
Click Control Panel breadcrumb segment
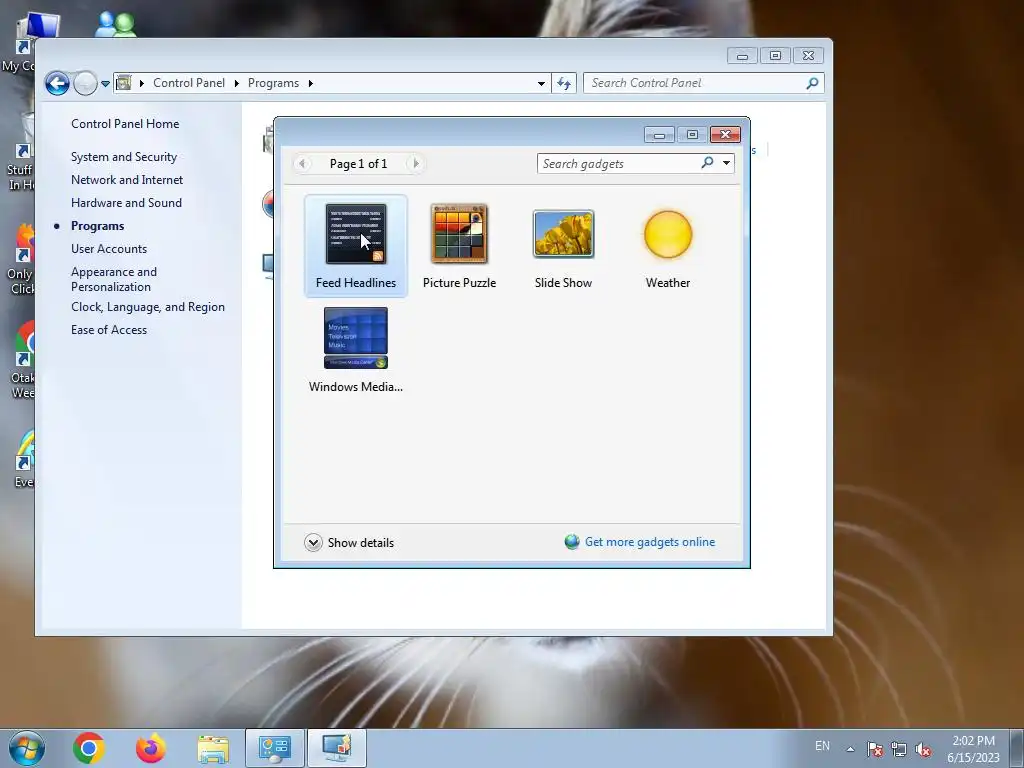pos(189,83)
